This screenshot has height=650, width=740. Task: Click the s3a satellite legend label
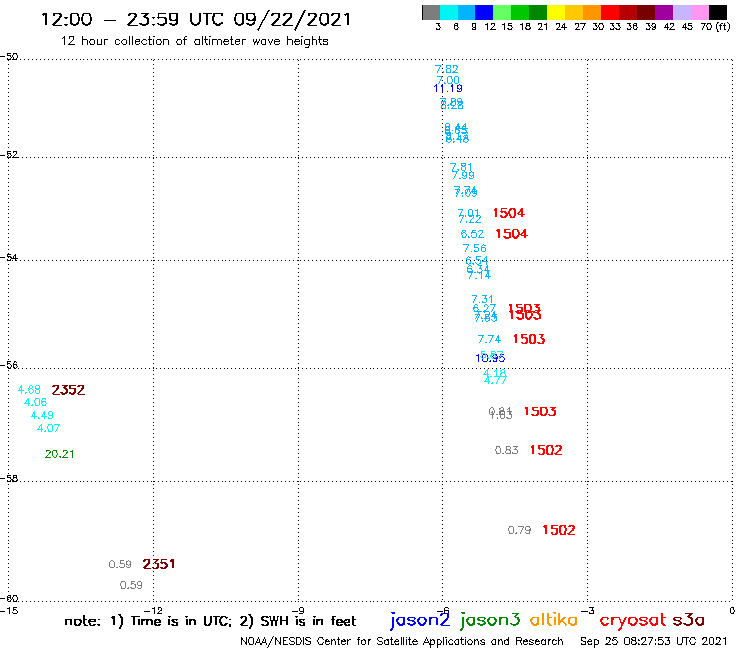688,620
